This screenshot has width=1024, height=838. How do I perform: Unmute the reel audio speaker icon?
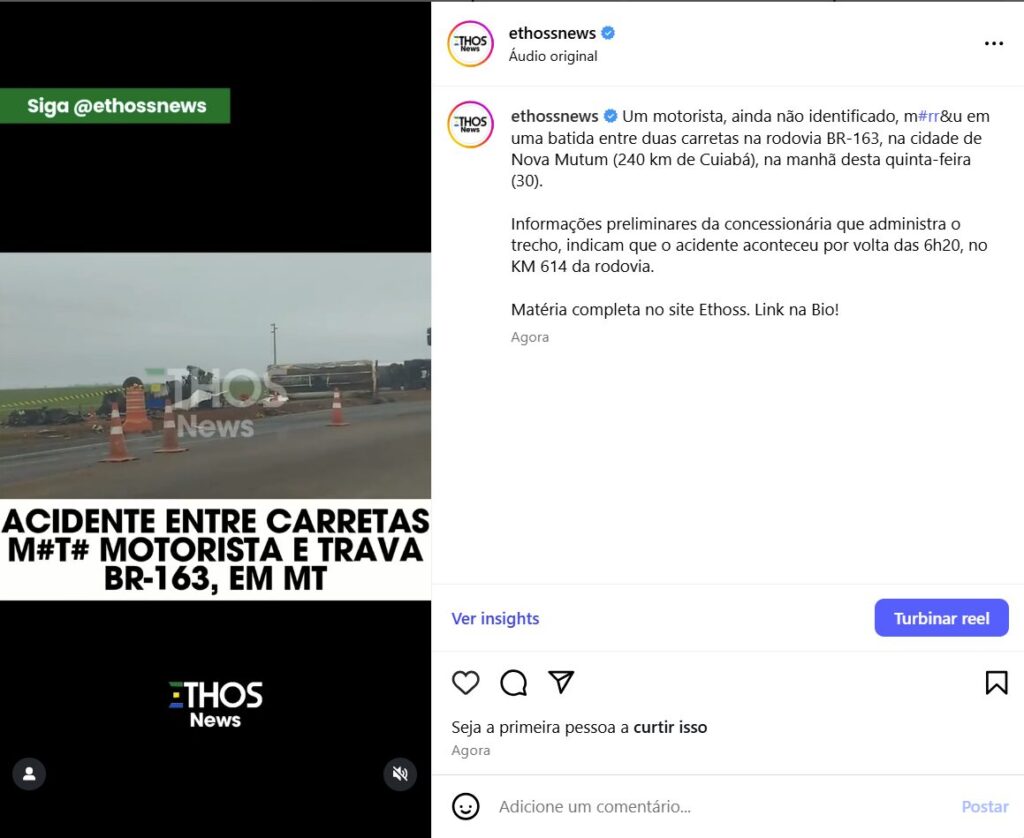click(400, 774)
